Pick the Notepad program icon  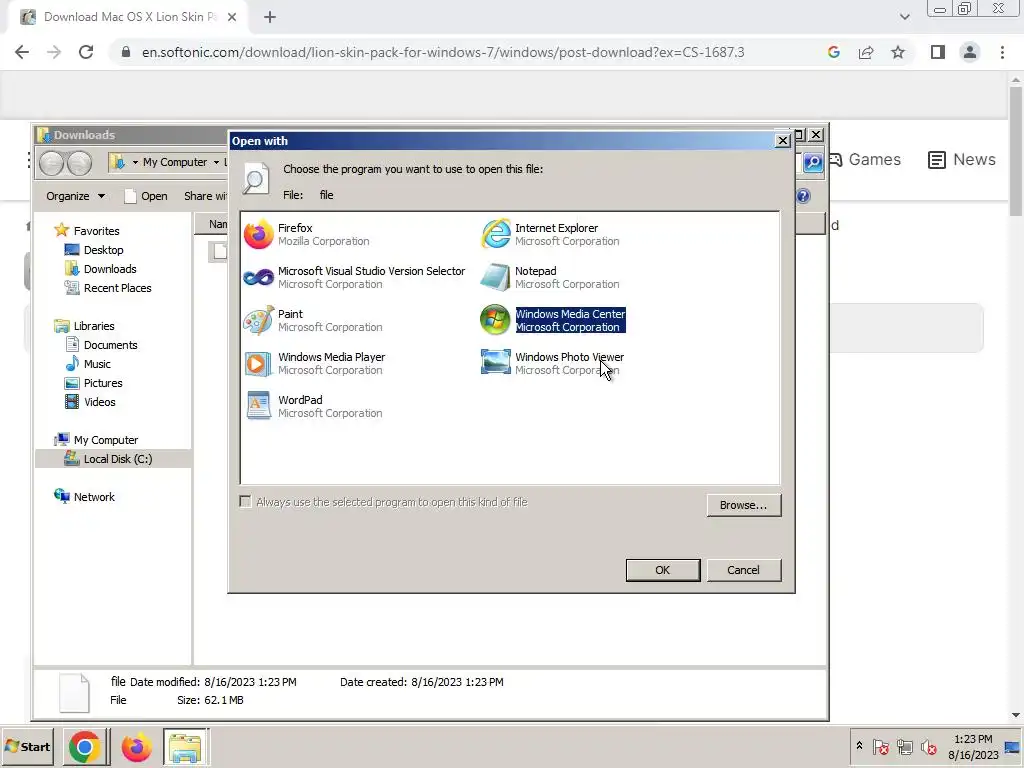[x=496, y=277]
